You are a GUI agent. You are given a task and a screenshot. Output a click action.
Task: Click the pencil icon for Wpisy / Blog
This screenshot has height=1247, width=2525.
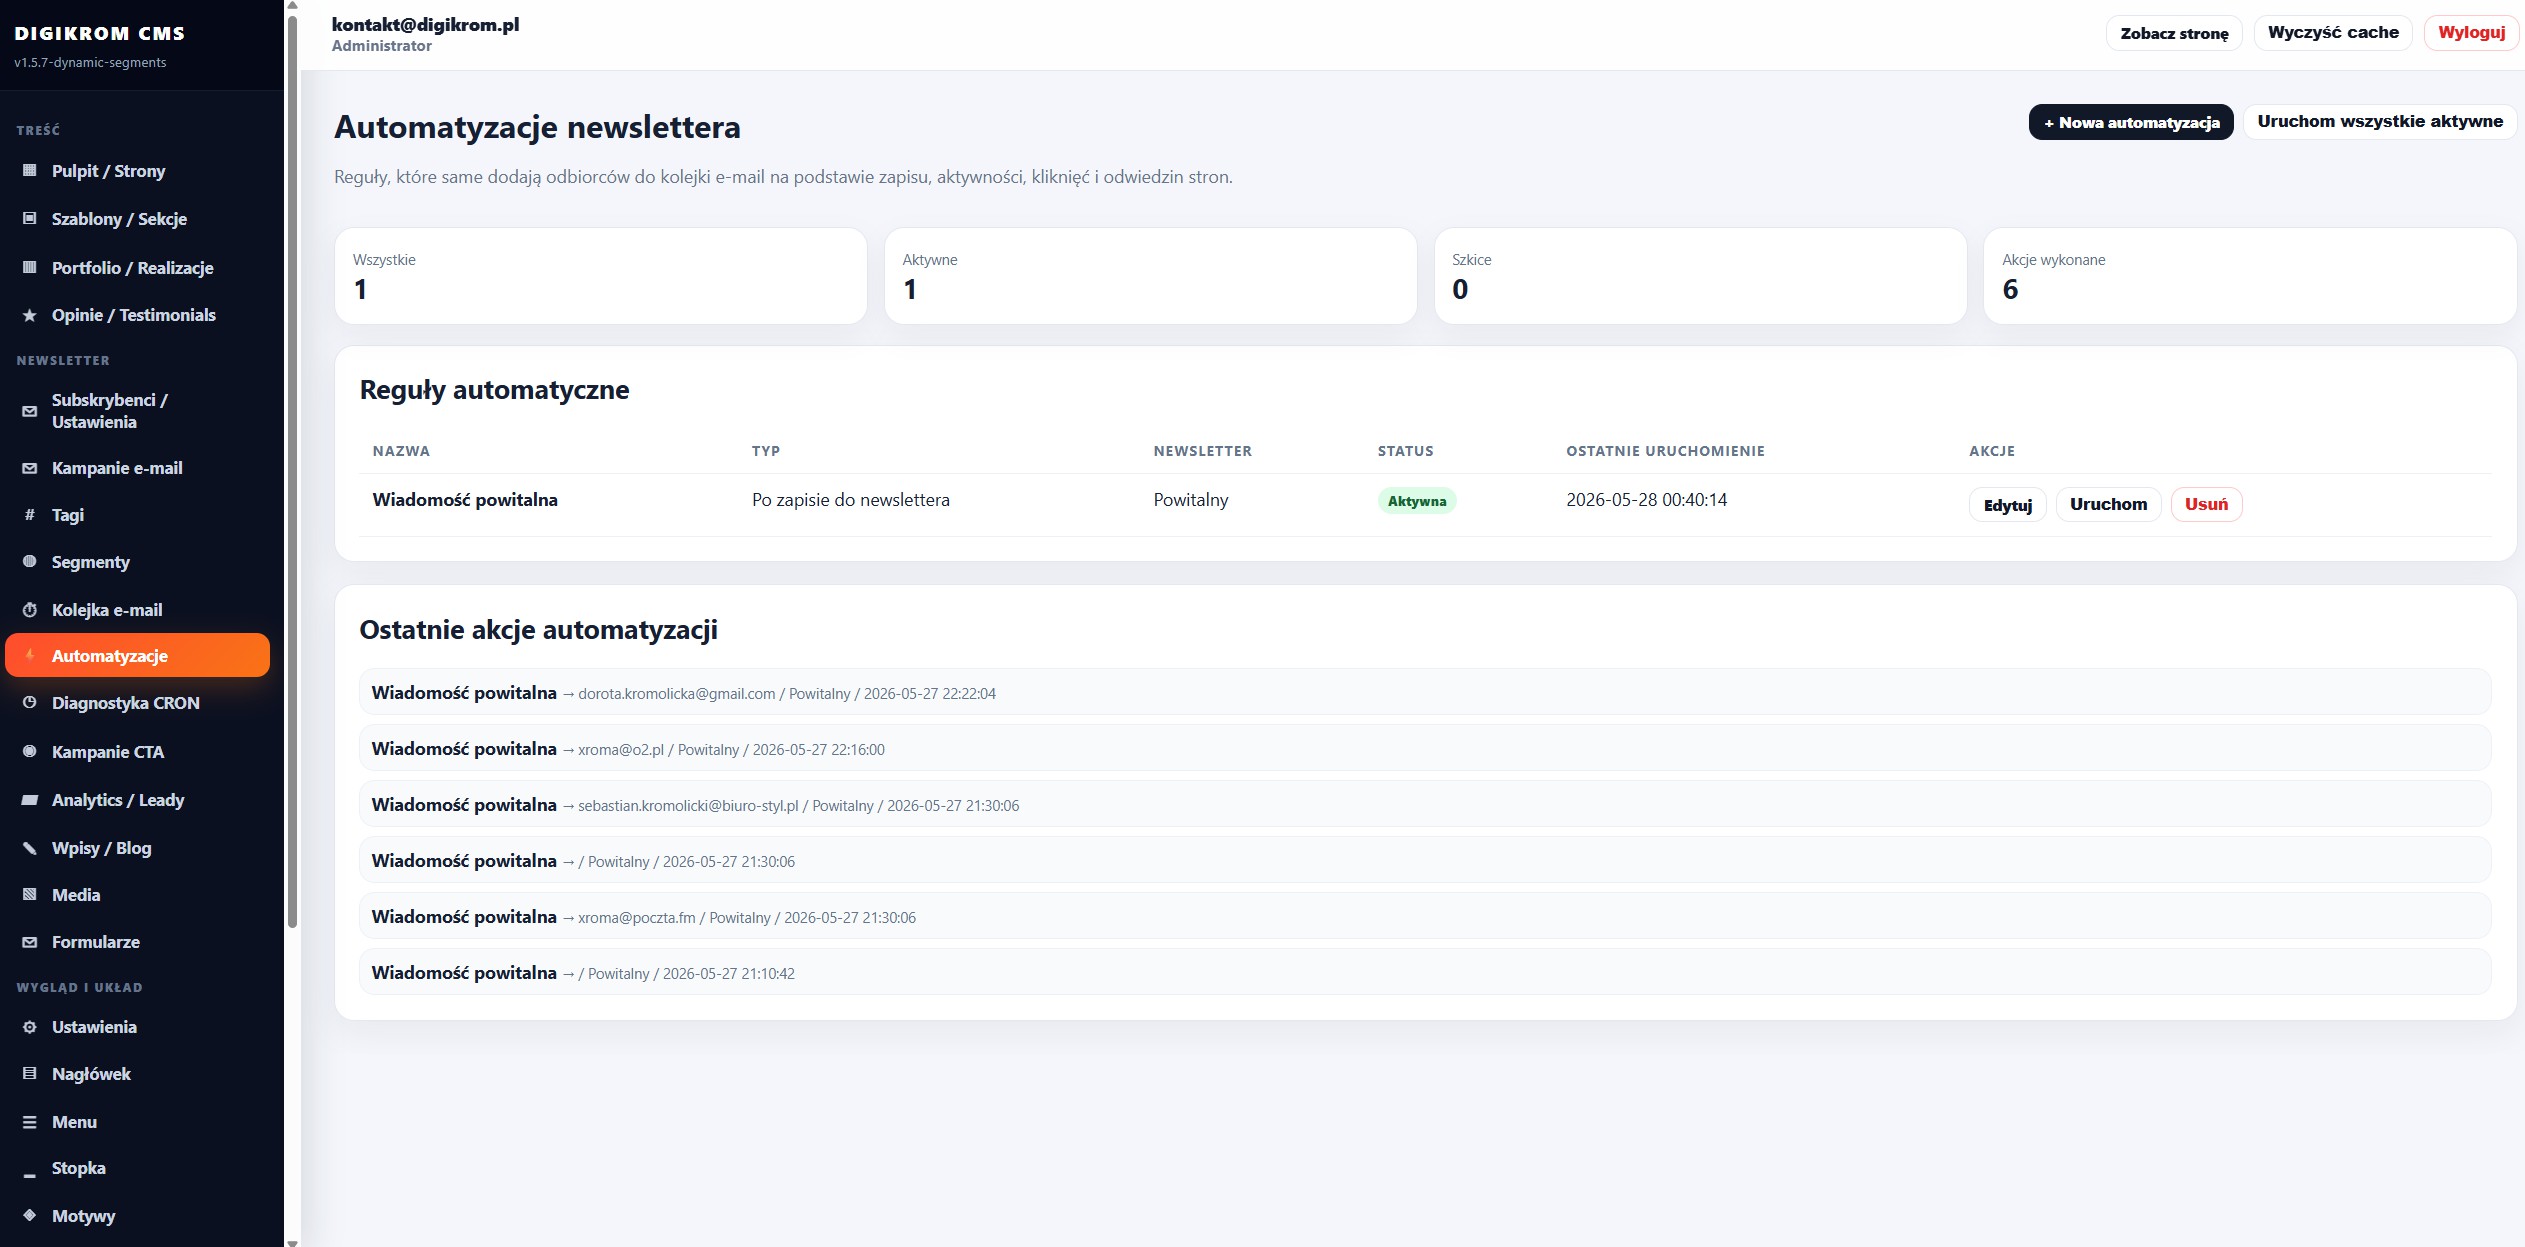(x=30, y=848)
